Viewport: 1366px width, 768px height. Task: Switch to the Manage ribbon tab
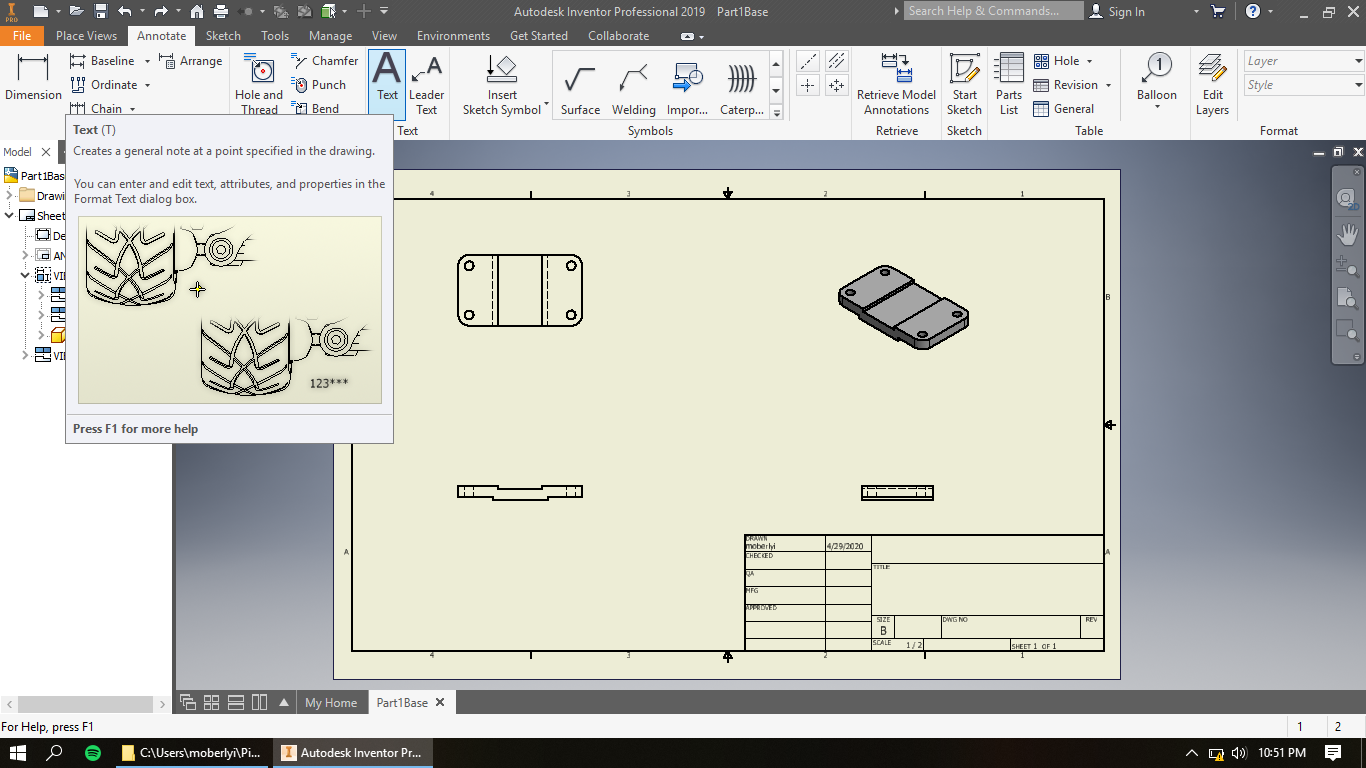pyautogui.click(x=330, y=36)
